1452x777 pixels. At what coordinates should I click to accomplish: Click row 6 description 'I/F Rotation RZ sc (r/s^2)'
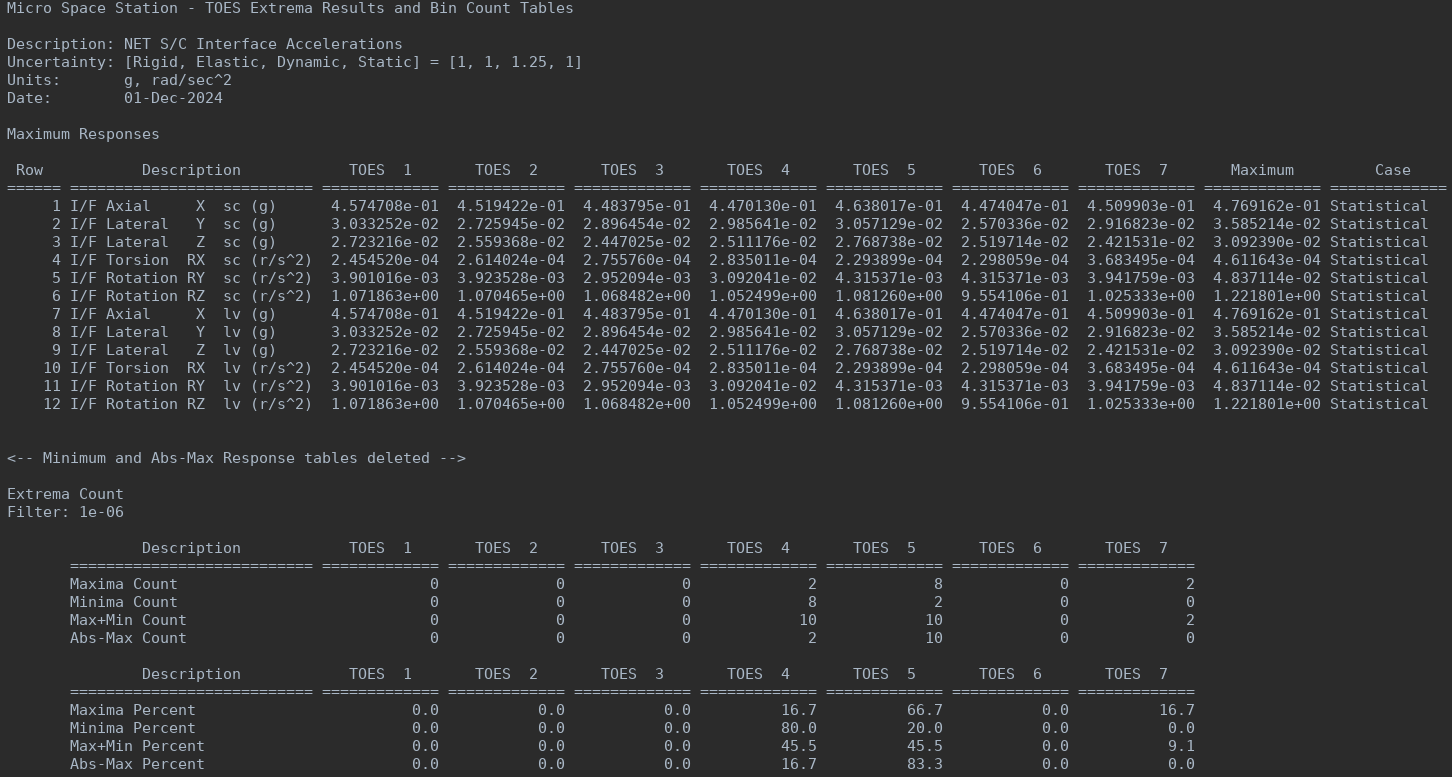[x=191, y=296]
